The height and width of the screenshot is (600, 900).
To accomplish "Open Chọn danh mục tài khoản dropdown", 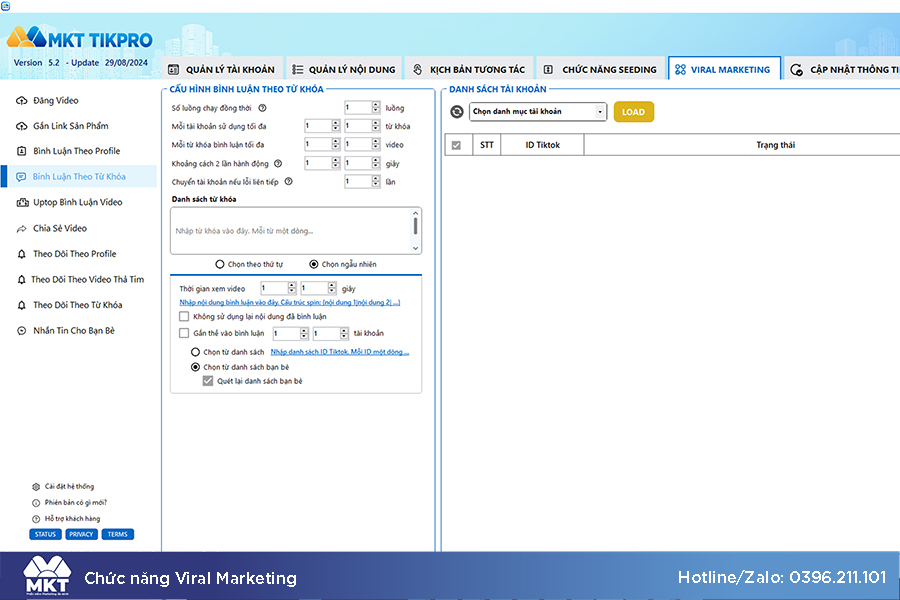I will click(x=538, y=111).
